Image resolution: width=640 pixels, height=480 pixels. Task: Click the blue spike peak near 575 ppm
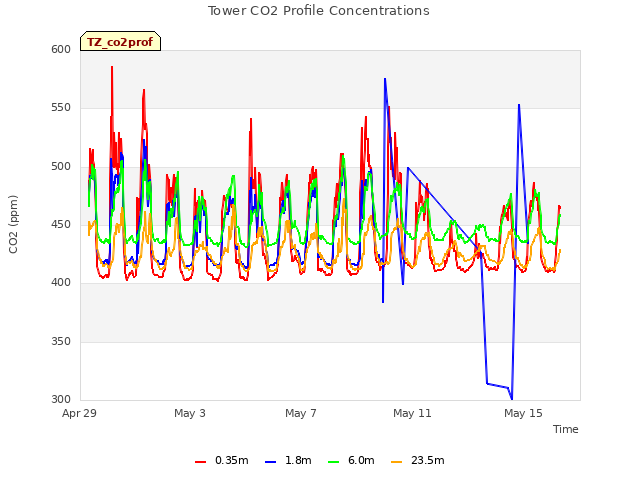pos(385,79)
